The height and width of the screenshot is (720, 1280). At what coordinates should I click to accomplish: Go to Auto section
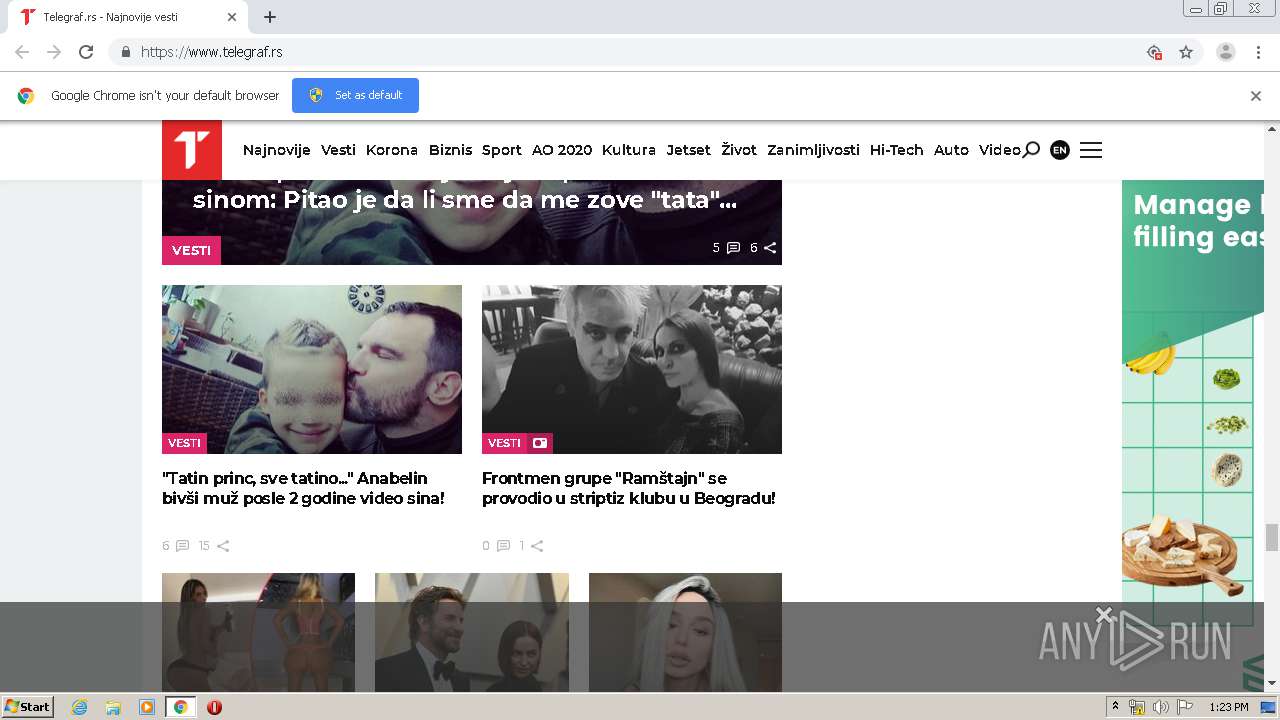pyautogui.click(x=951, y=150)
